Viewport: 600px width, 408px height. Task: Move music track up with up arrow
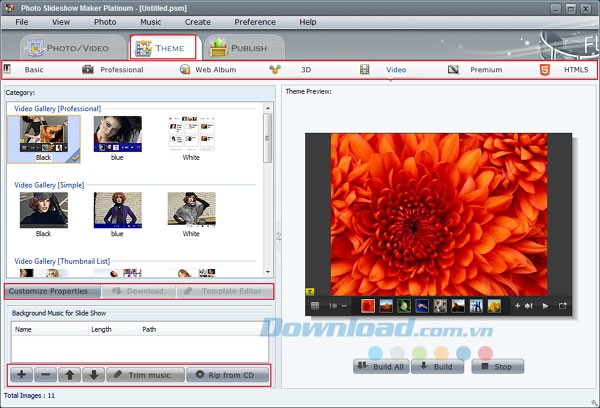[x=69, y=375]
